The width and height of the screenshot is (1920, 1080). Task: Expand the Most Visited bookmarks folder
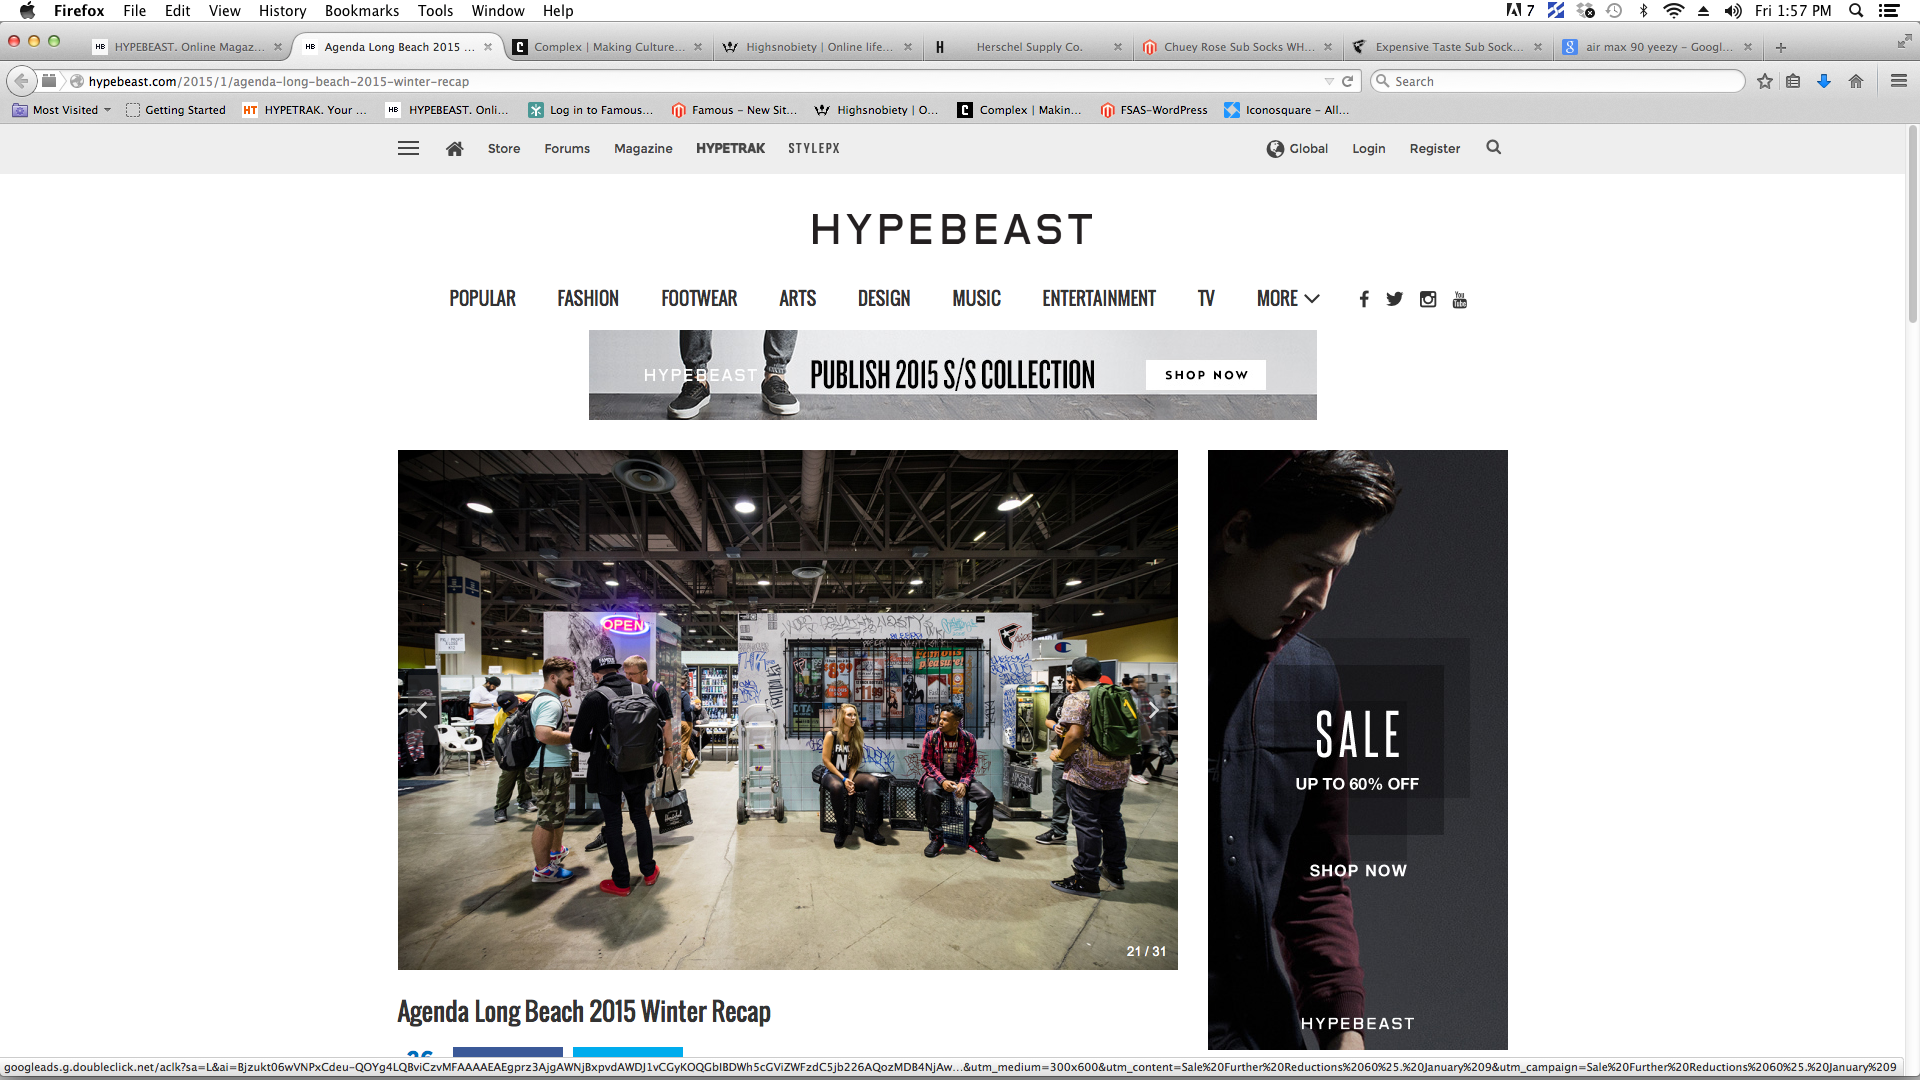(61, 110)
